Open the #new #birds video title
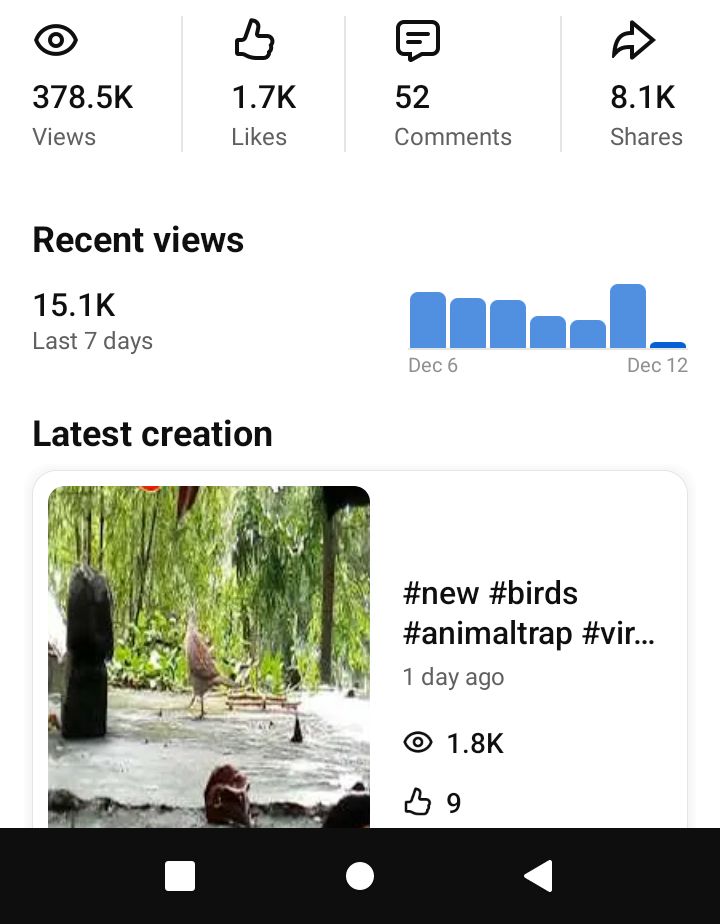Screen dimensions: 720x924 [x=529, y=613]
